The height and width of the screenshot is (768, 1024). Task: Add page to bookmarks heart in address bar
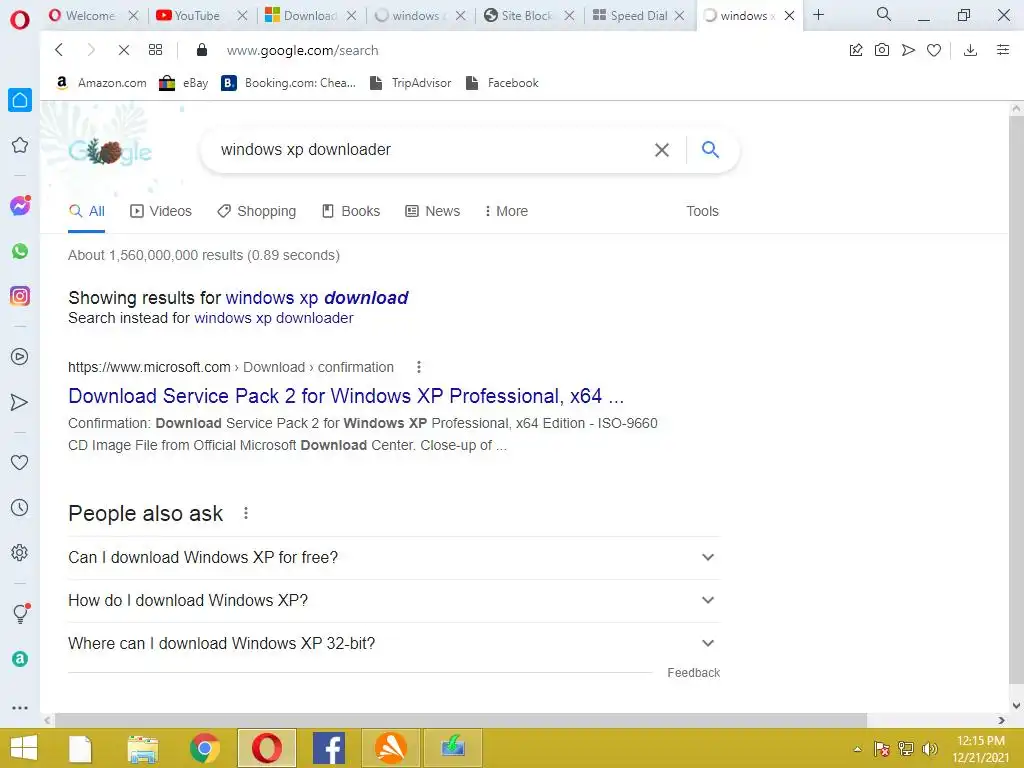934,50
